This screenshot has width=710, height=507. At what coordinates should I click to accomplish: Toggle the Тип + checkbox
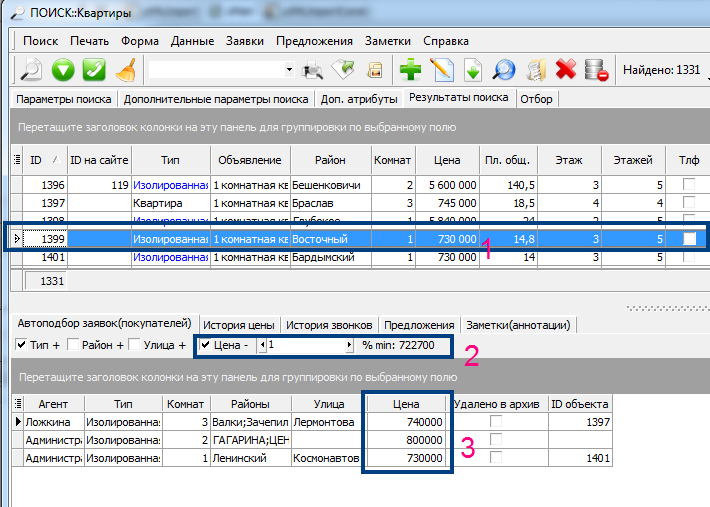point(22,345)
